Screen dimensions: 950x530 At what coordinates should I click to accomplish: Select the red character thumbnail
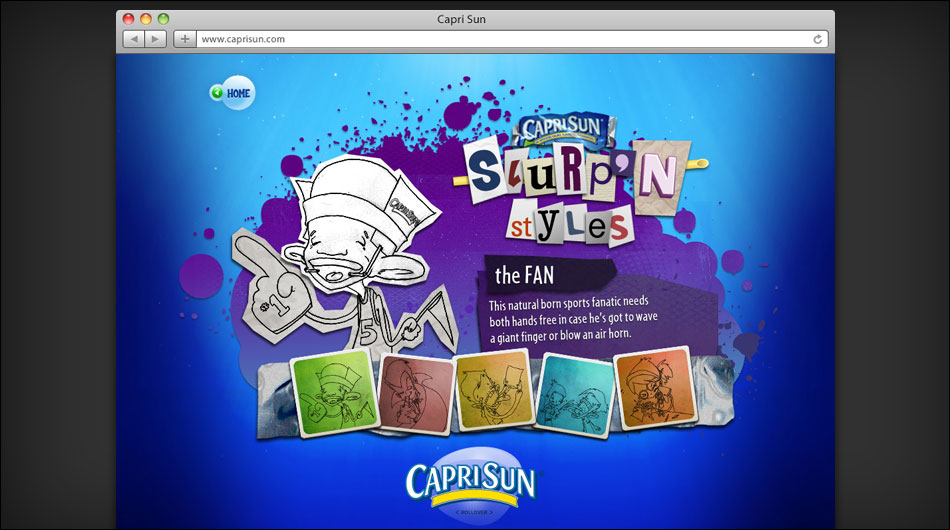pos(417,395)
